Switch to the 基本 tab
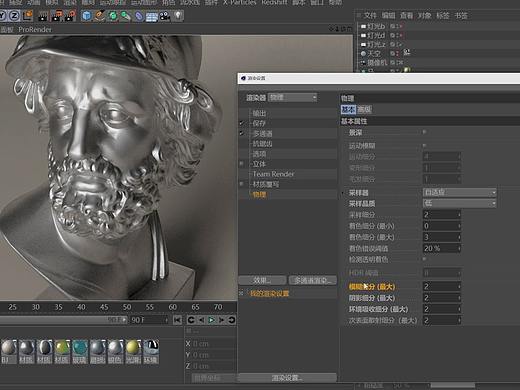The height and width of the screenshot is (390, 520). coord(348,109)
